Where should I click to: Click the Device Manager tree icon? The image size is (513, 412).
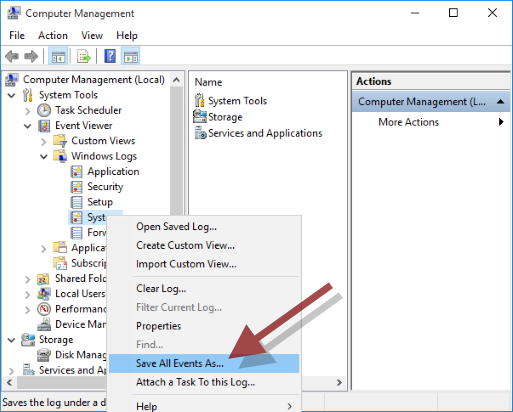click(x=44, y=324)
